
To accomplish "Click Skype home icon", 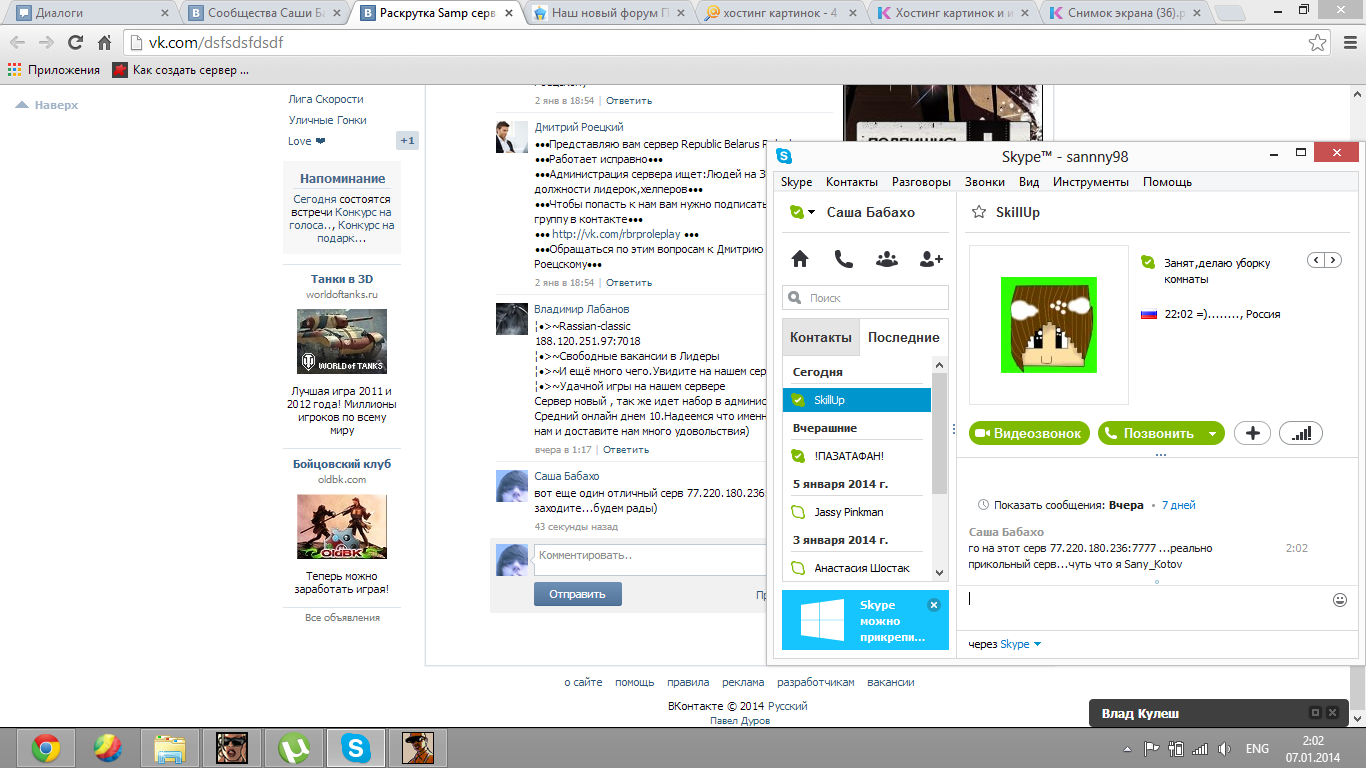I will point(800,259).
